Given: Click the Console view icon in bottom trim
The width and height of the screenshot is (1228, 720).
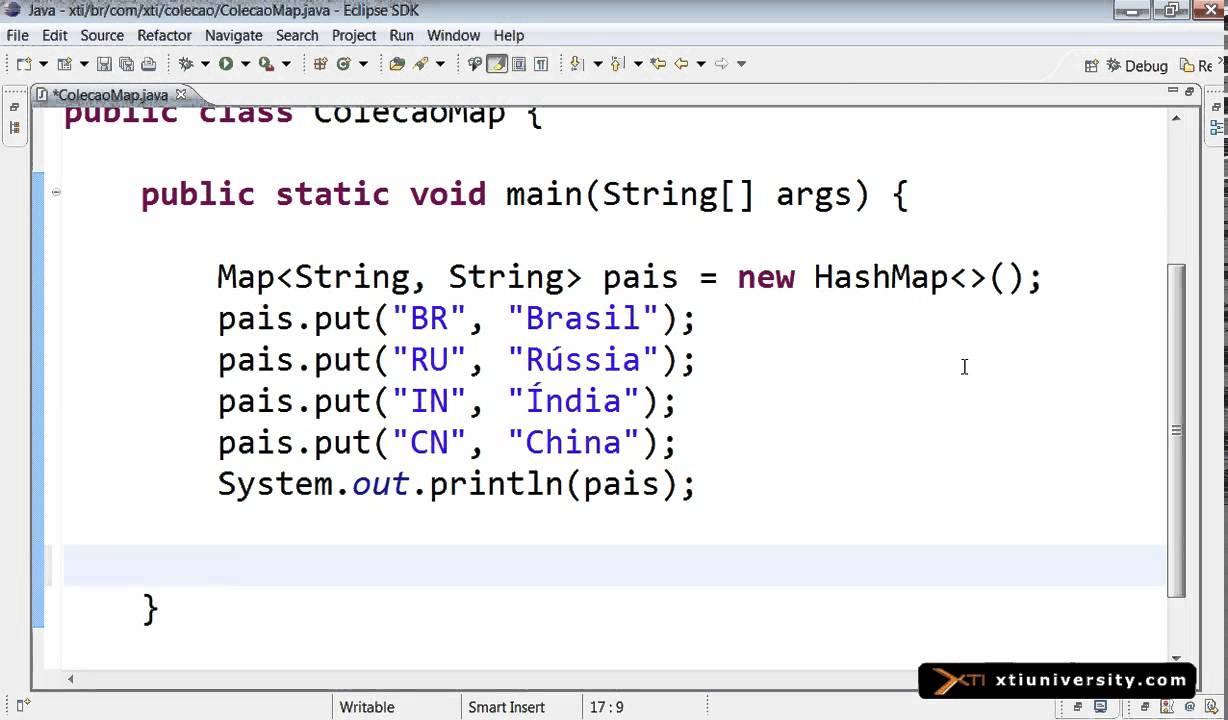Looking at the screenshot, I should tap(1100, 707).
